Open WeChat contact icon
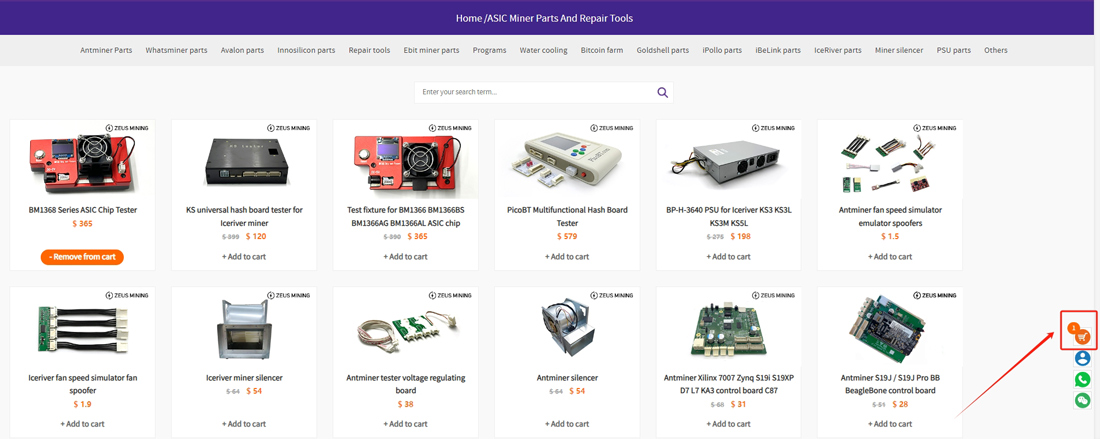The width and height of the screenshot is (1100, 439). [1082, 400]
